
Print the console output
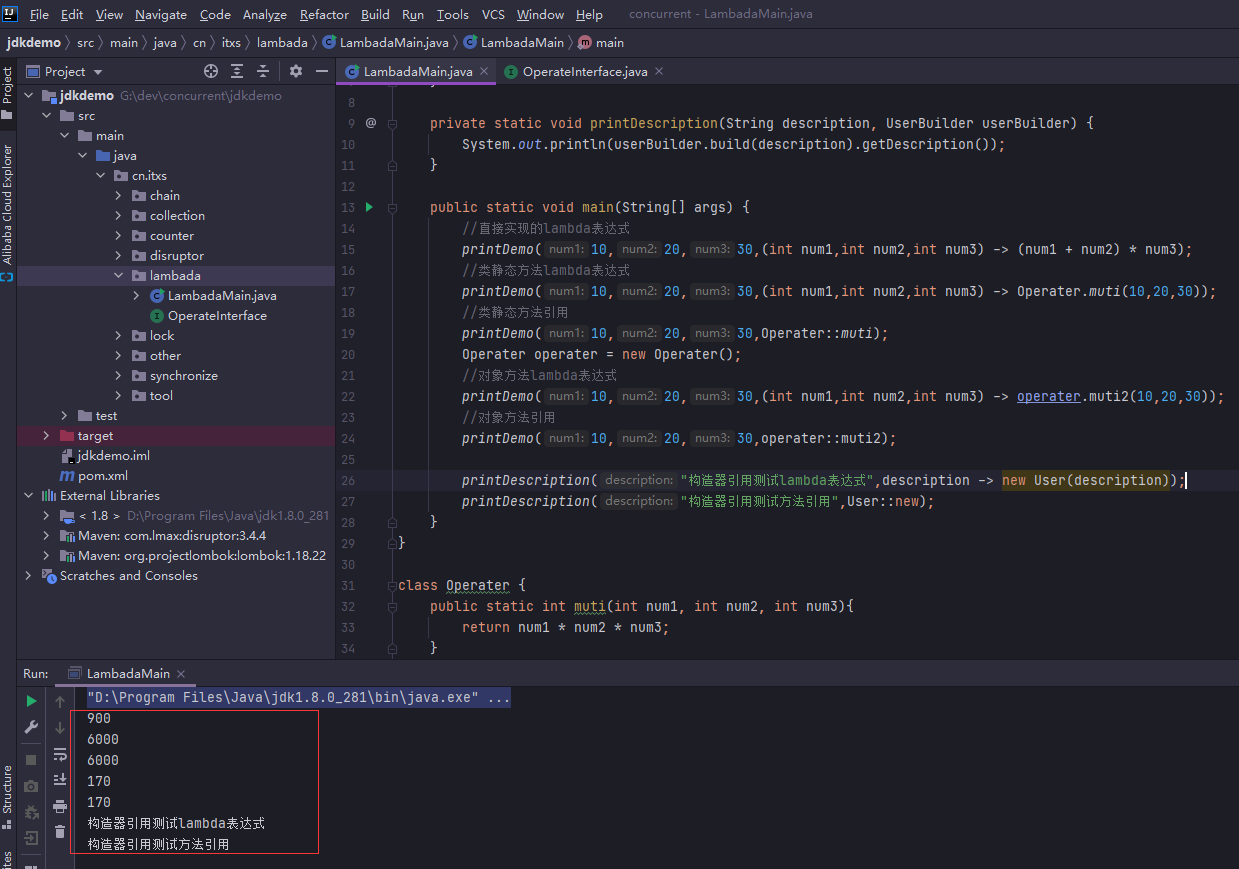(60, 805)
